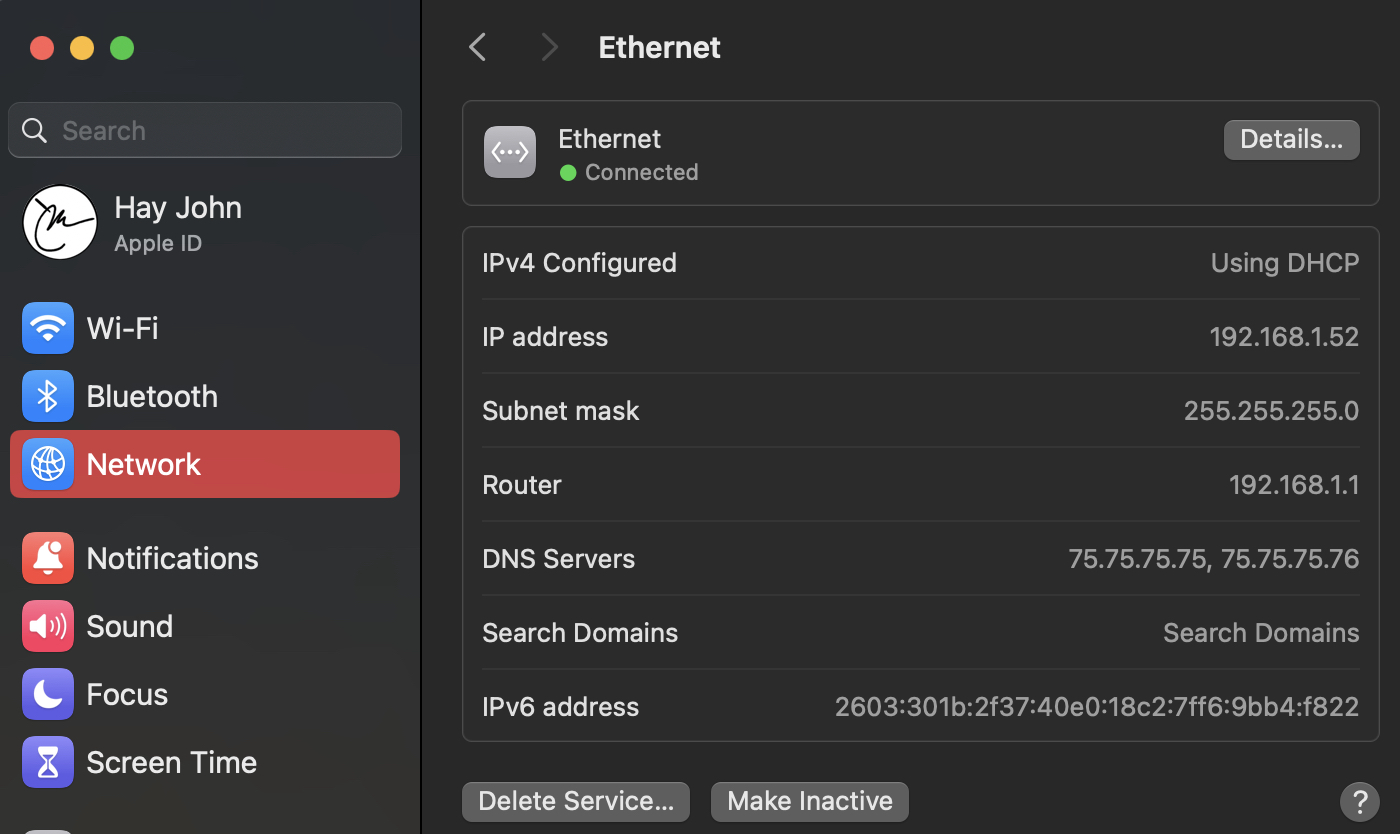Open the help question mark button
The height and width of the screenshot is (834, 1400).
click(1359, 801)
